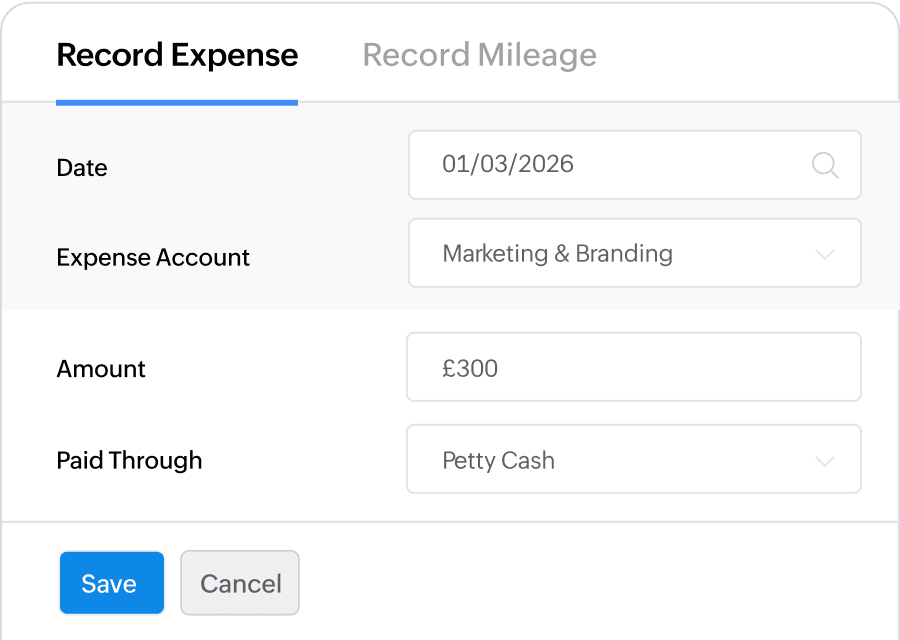Click the Expense Account label

(153, 257)
